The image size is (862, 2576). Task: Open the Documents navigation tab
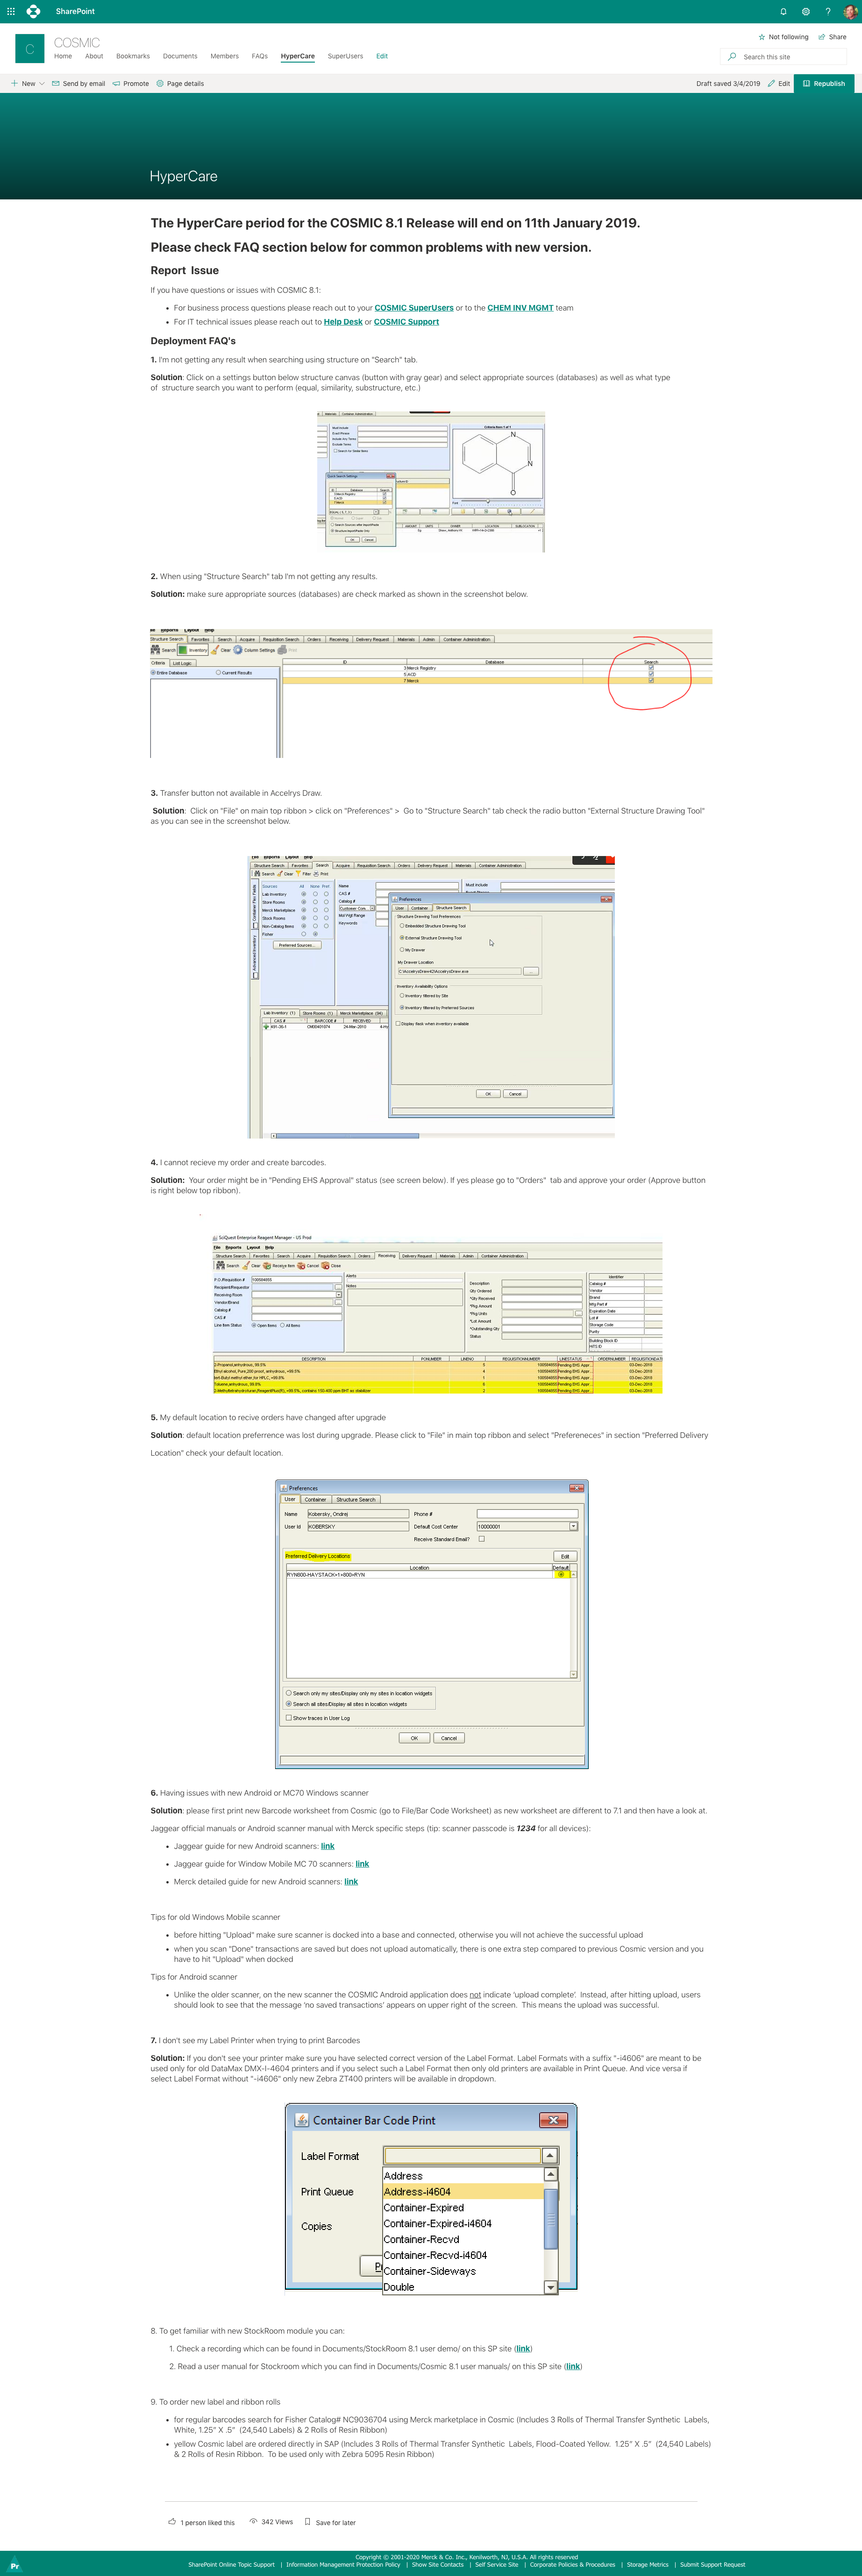180,56
